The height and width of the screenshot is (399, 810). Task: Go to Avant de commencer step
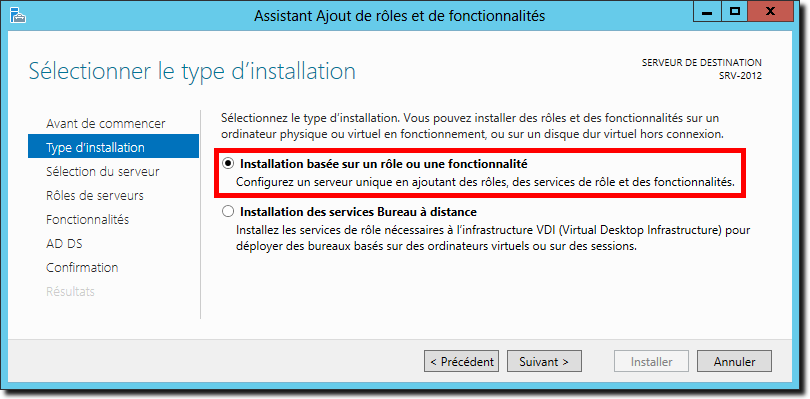point(106,124)
